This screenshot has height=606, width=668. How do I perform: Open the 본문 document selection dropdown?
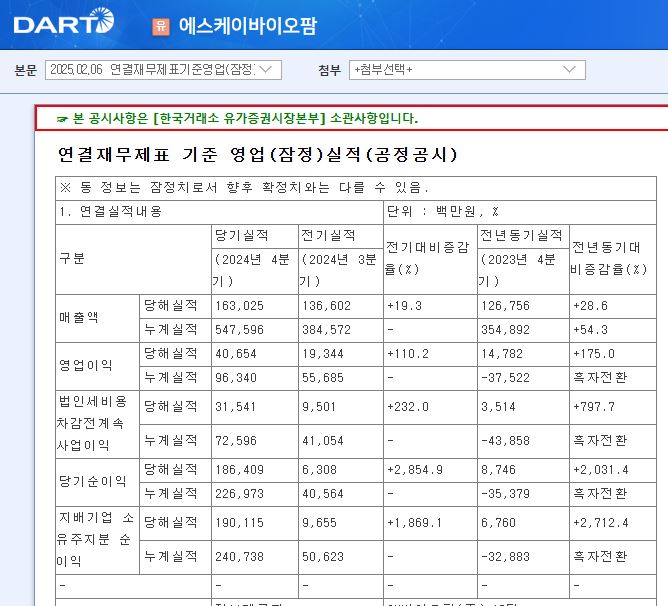[163, 70]
